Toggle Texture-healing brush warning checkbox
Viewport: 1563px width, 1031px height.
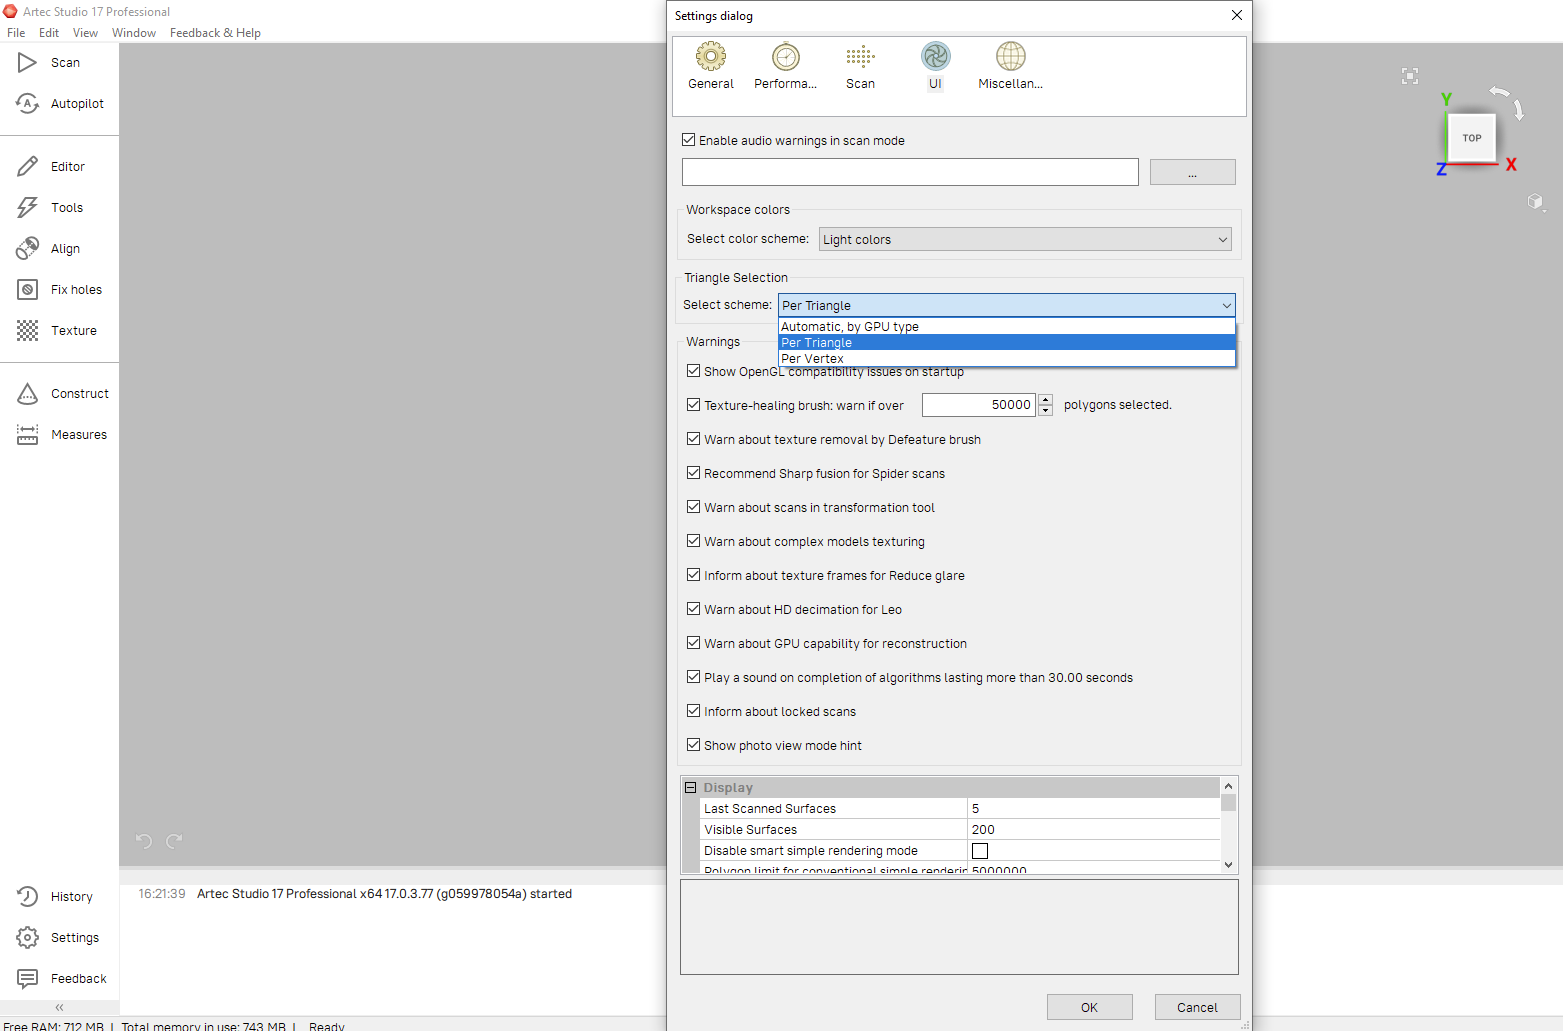click(x=693, y=405)
